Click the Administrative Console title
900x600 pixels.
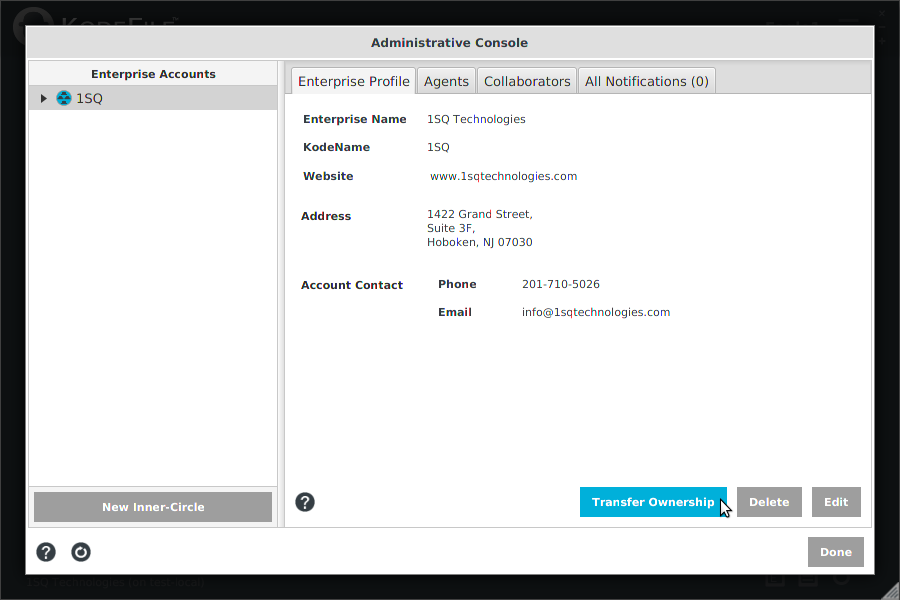point(449,42)
